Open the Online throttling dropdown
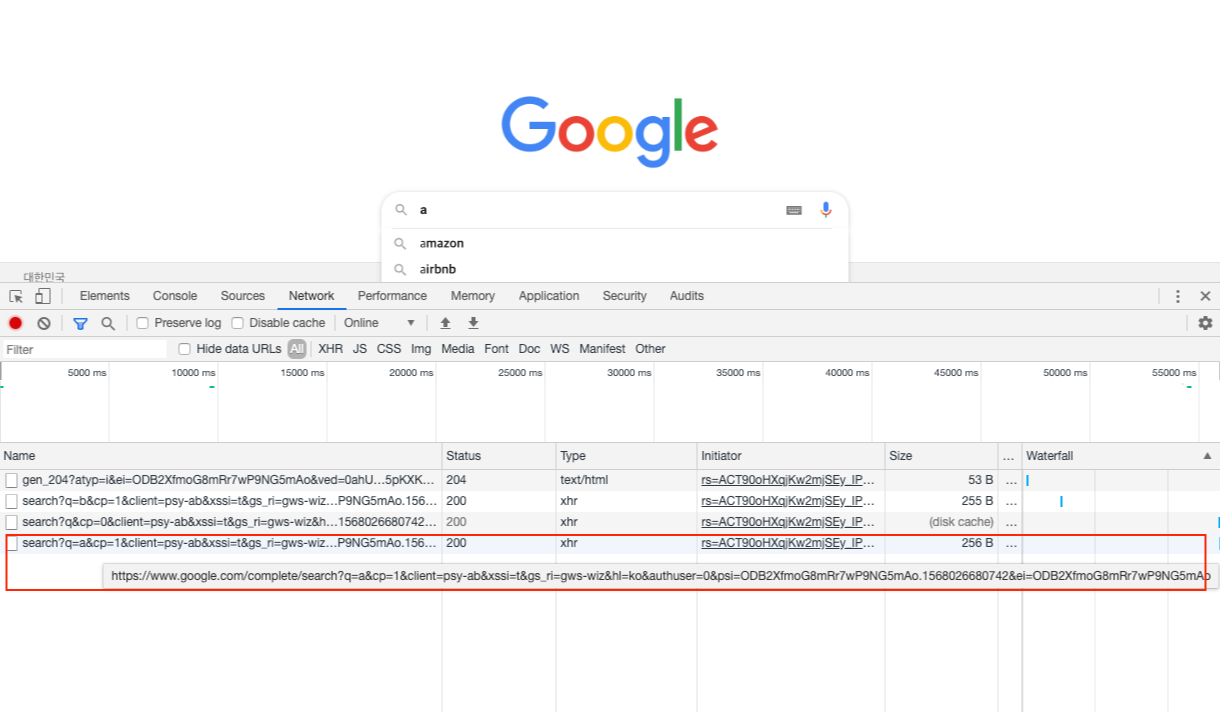Image resolution: width=1220 pixels, height=712 pixels. (380, 323)
